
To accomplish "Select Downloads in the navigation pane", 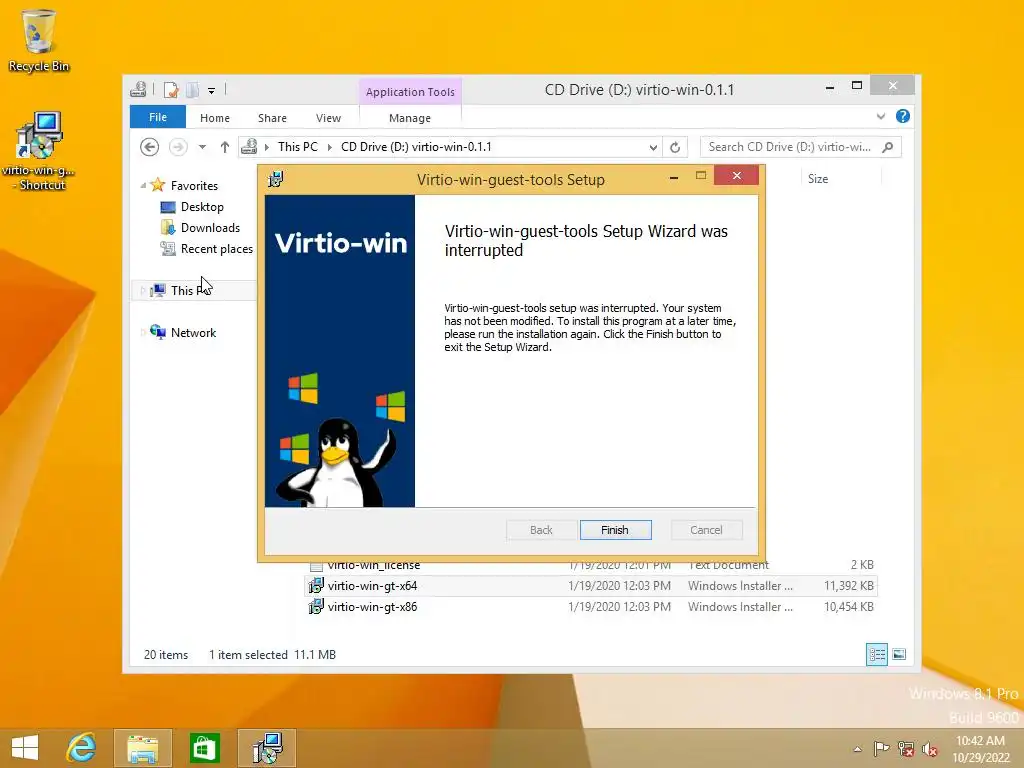I will coord(210,227).
